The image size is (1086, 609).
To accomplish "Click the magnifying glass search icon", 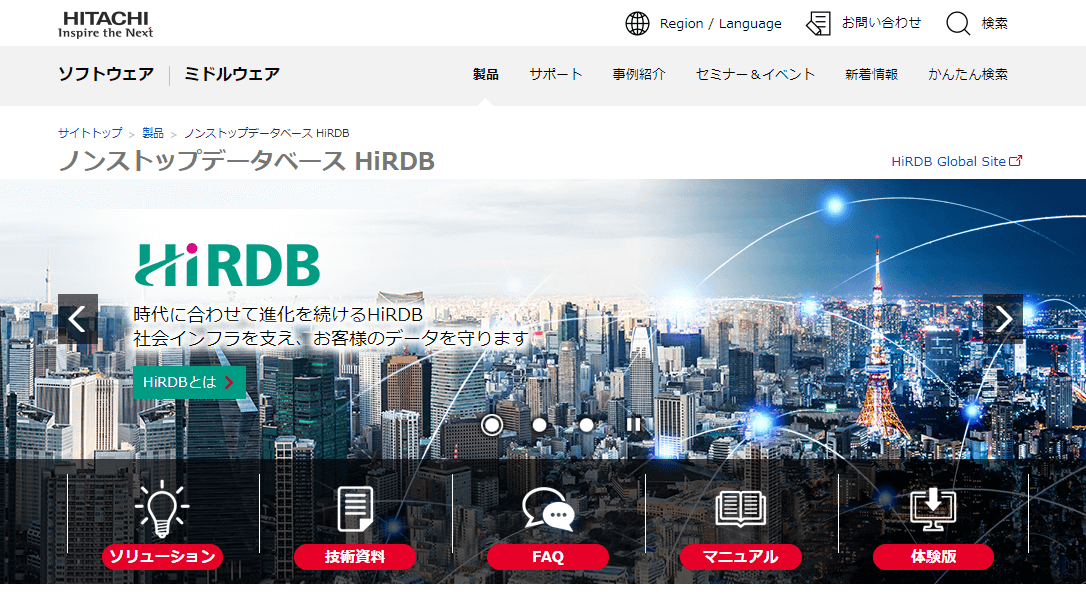I will (x=958, y=24).
